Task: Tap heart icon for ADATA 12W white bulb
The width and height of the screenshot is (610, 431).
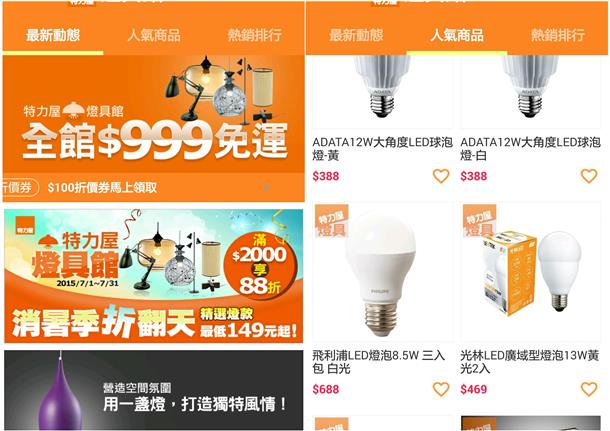Action: click(589, 176)
